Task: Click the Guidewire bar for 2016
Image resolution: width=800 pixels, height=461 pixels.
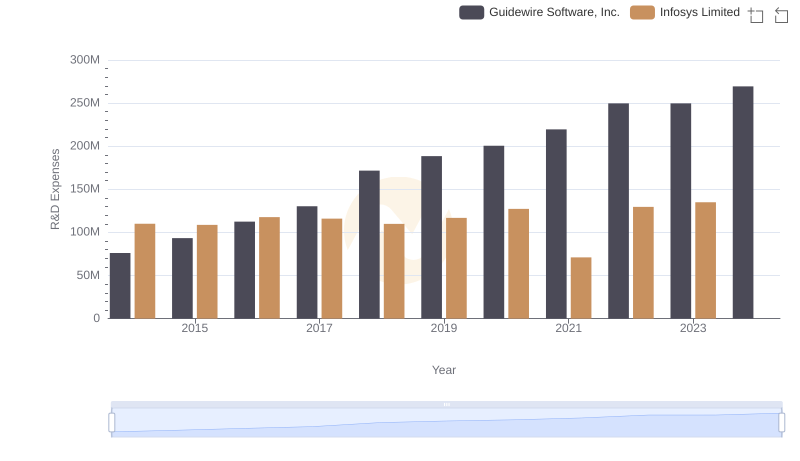Action: click(244, 270)
